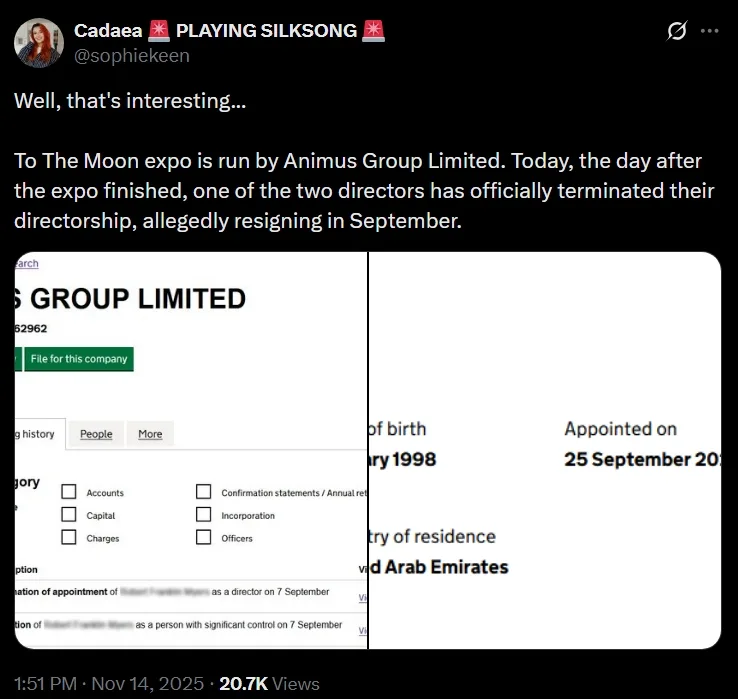Click Cadaea's profile avatar
This screenshot has height=699, width=738.
click(39, 43)
